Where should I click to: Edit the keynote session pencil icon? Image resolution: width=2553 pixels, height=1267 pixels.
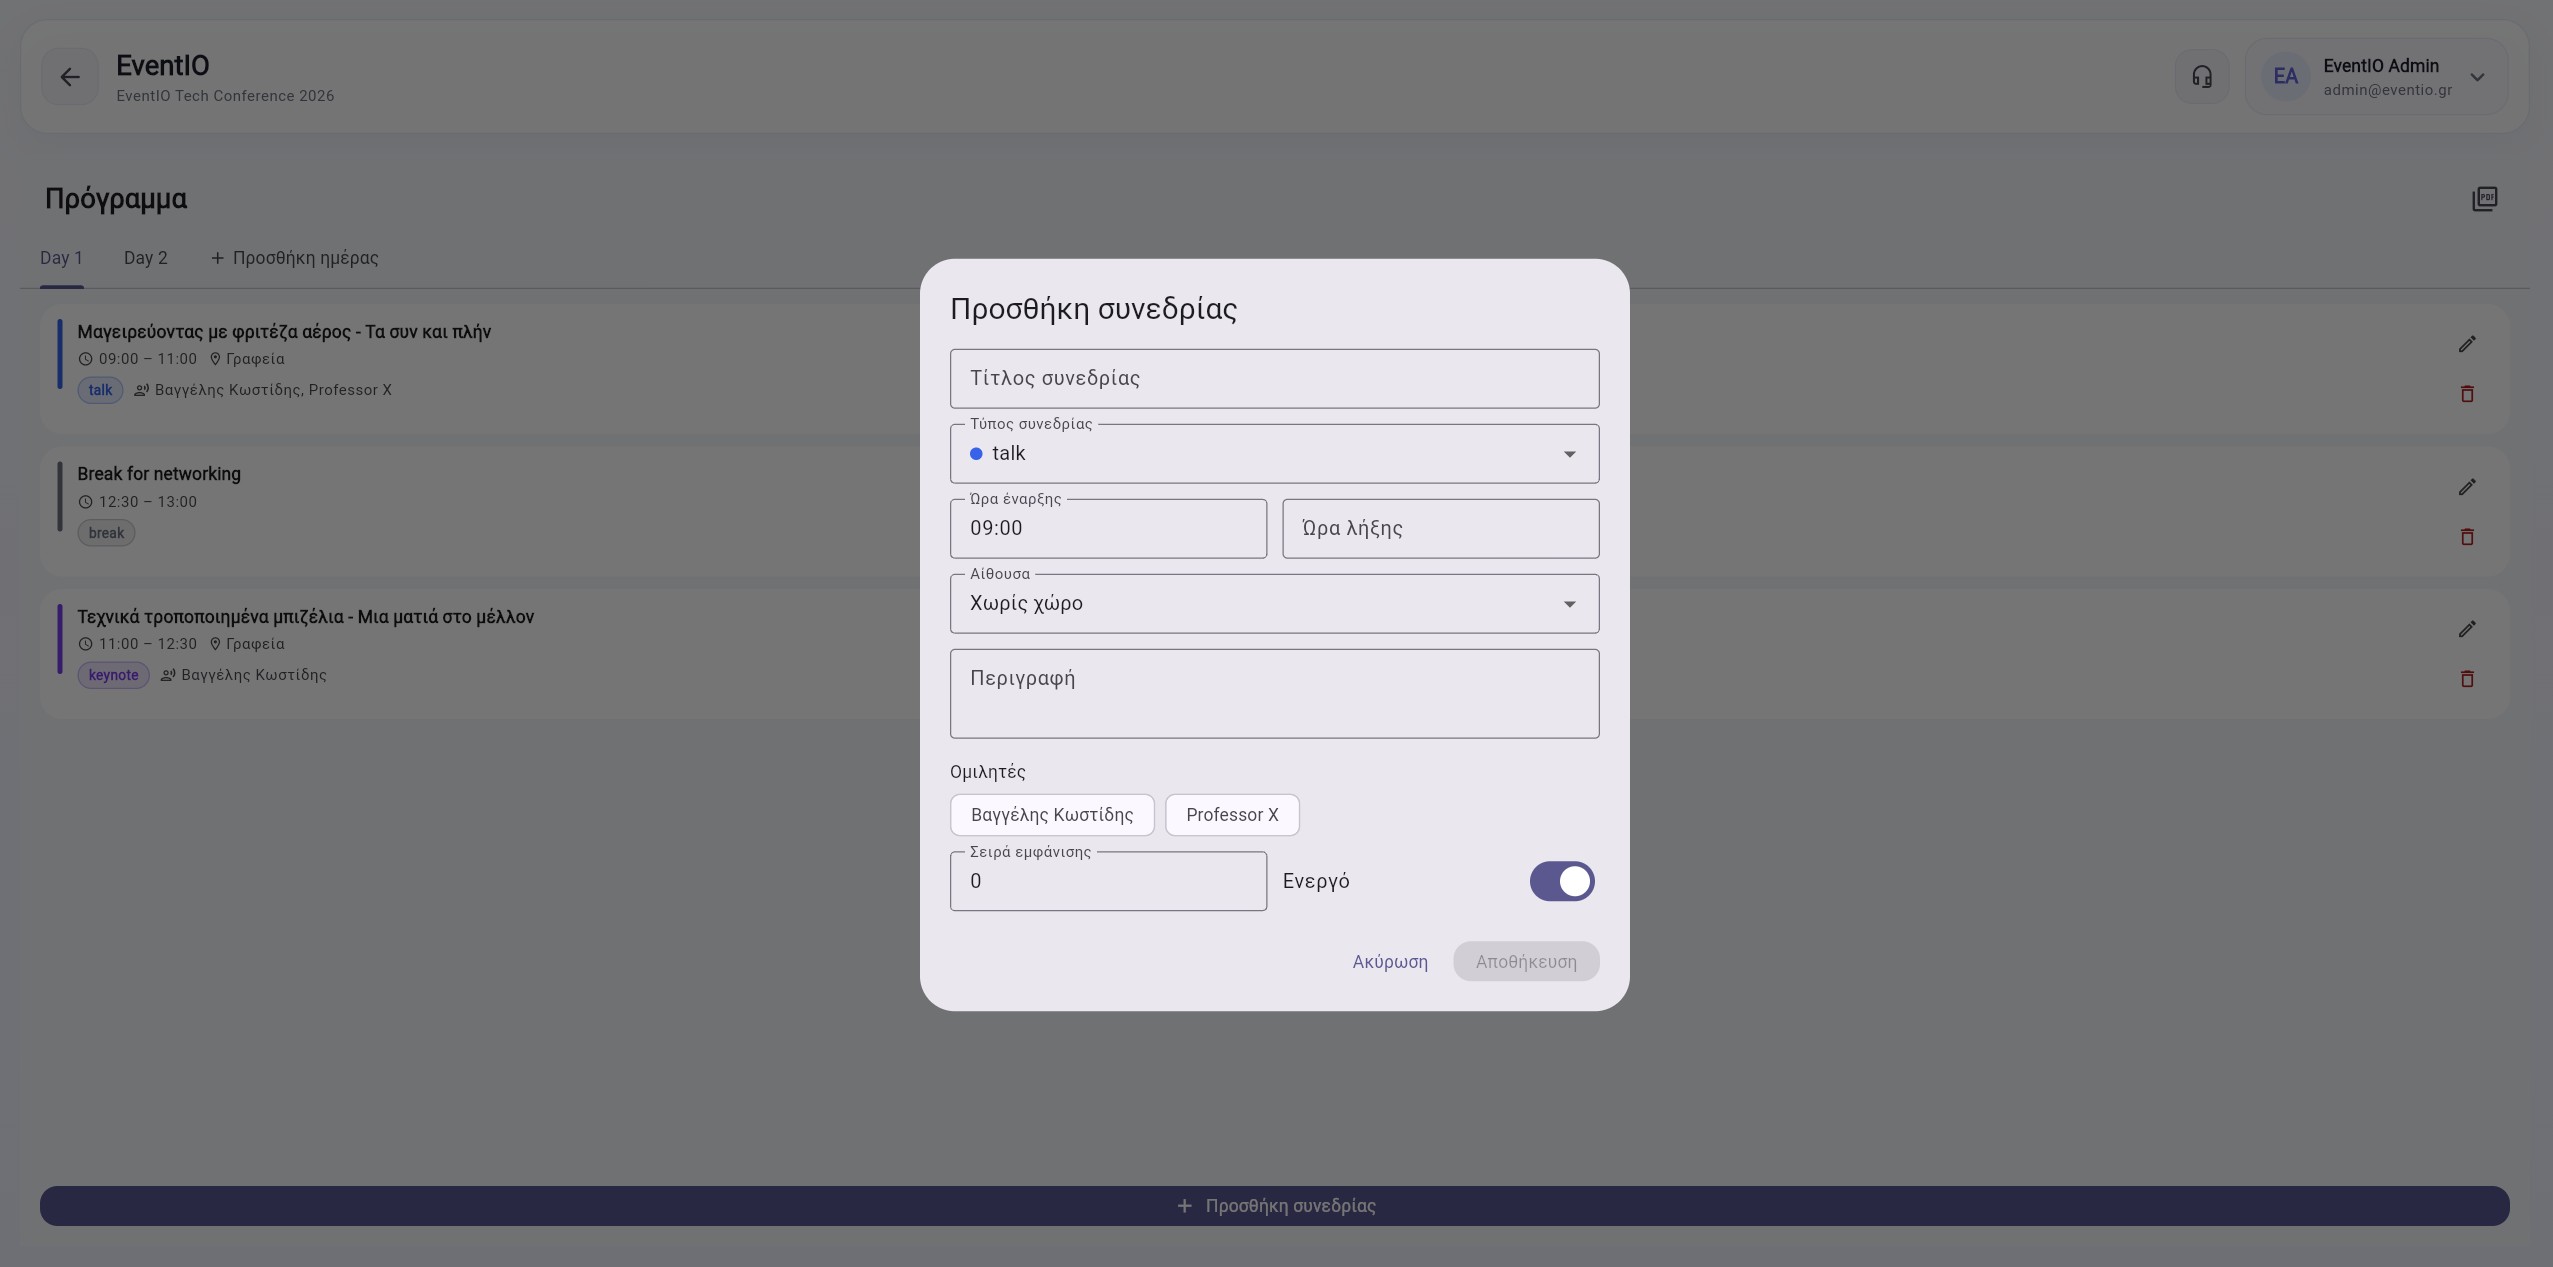(2467, 629)
